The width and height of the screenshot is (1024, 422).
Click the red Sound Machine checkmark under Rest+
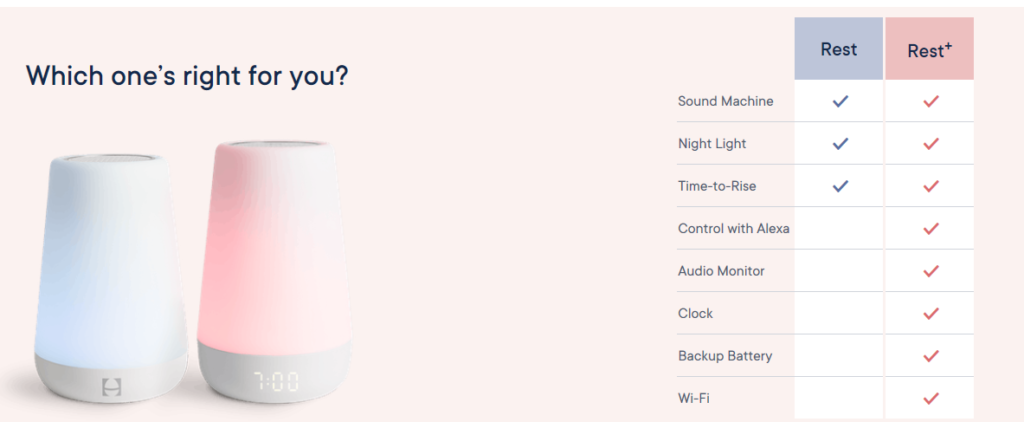(931, 101)
